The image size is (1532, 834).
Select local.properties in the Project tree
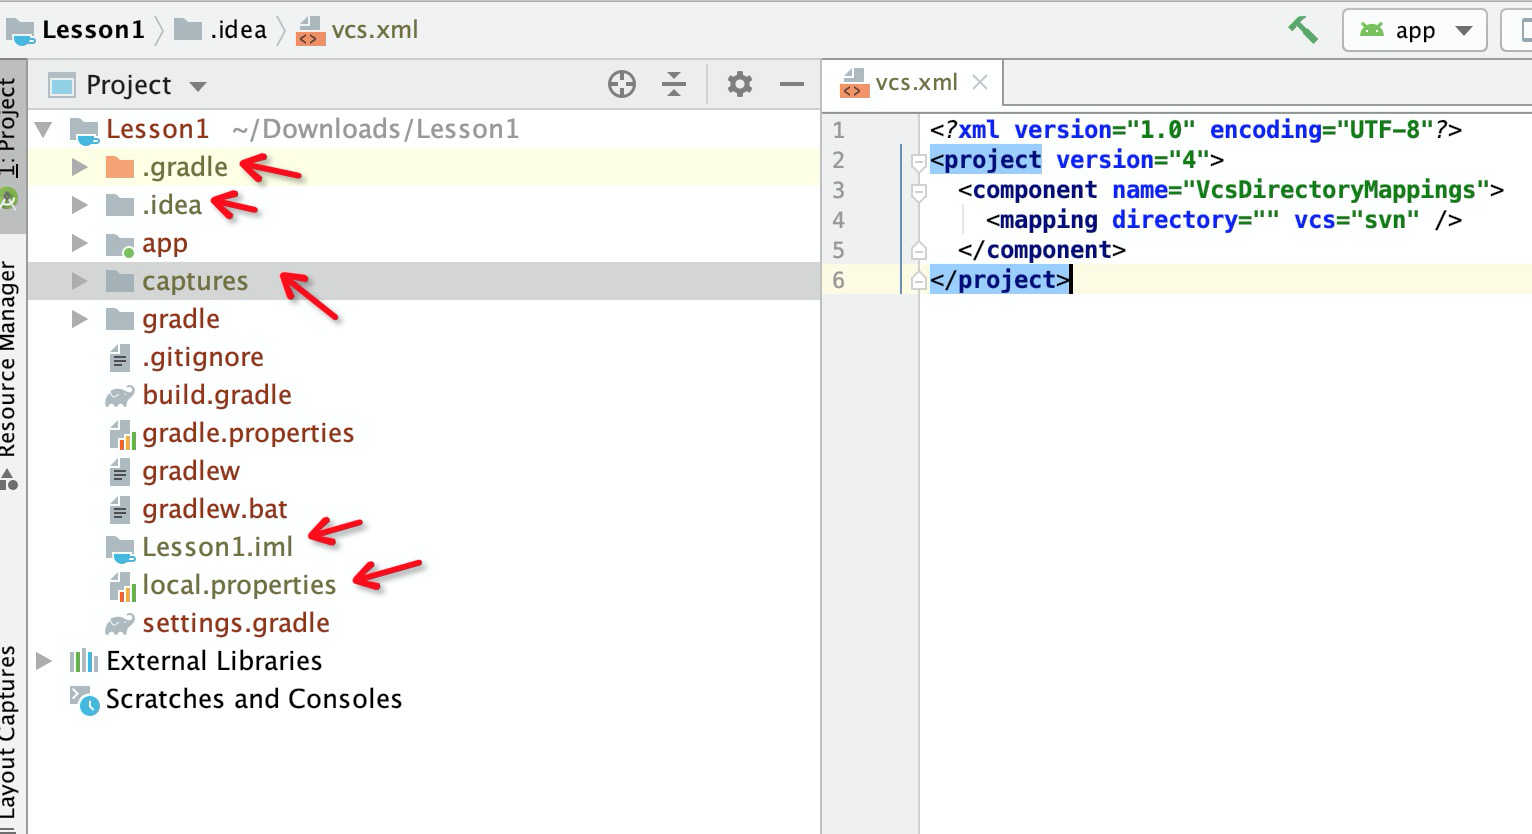tap(239, 585)
